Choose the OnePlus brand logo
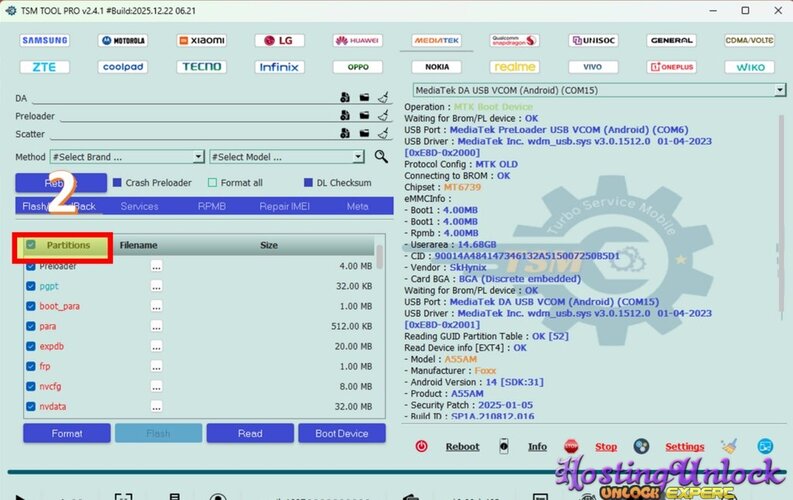Screen dimensions: 793x500 pos(672,67)
